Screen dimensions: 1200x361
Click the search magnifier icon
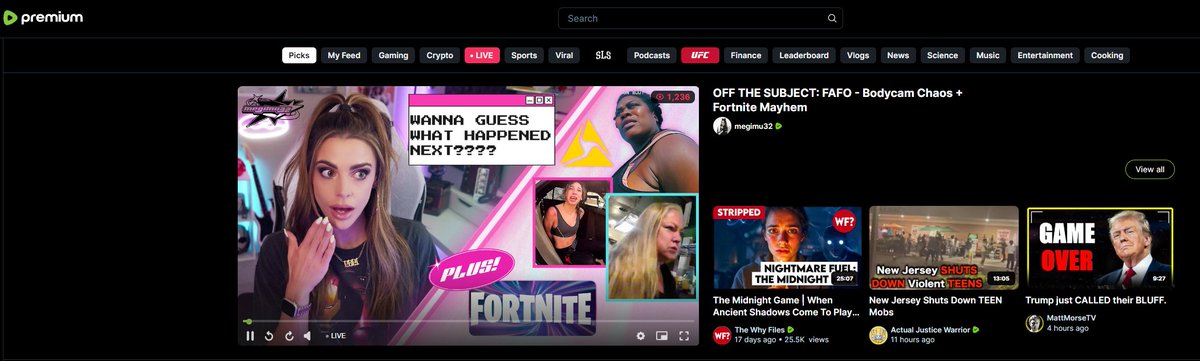pyautogui.click(x=832, y=18)
